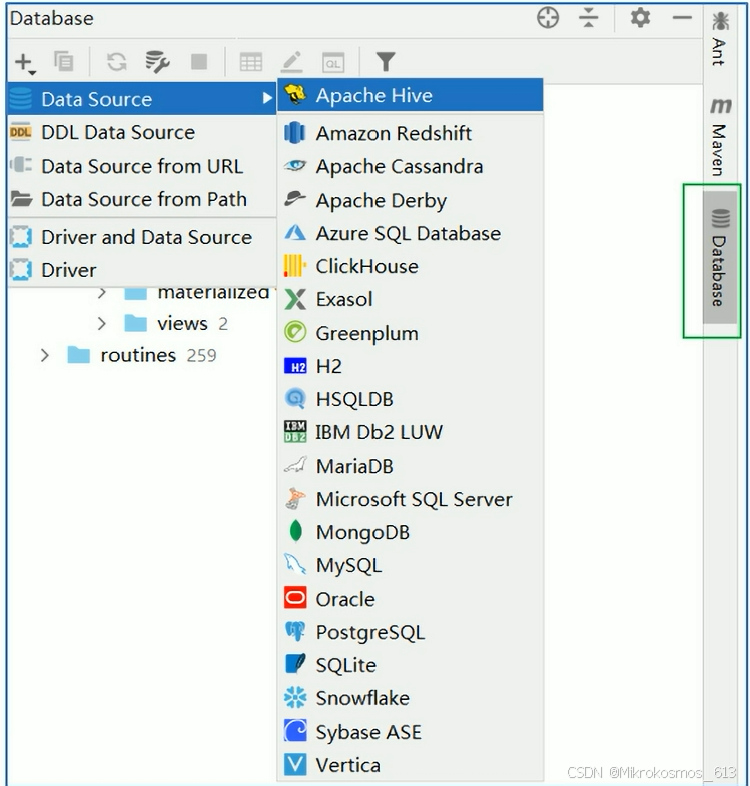The image size is (750, 786).
Task: Expand the routines folder chevron
Action: (45, 355)
